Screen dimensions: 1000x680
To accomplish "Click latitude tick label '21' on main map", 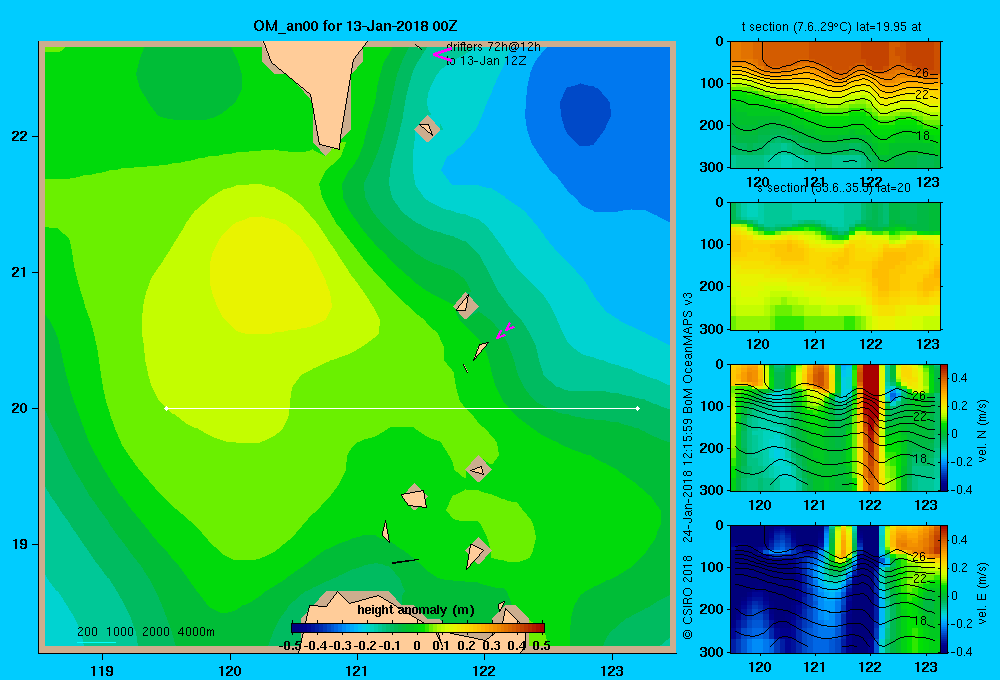I will [x=19, y=272].
